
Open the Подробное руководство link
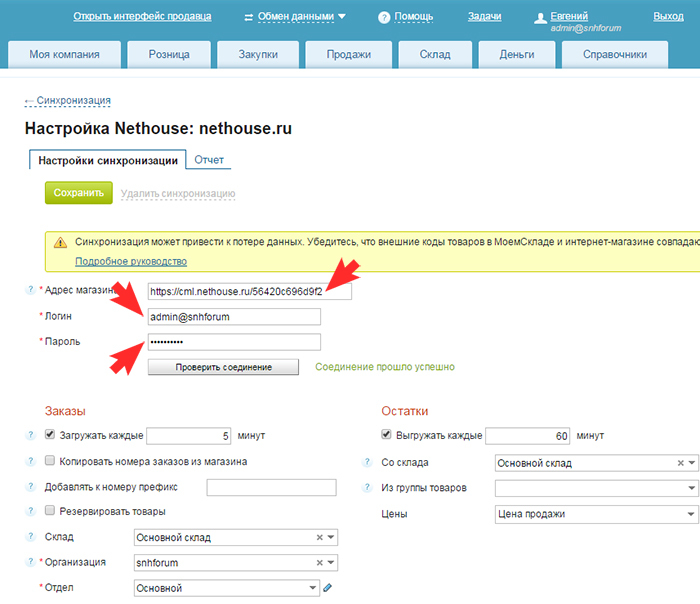coord(131,262)
